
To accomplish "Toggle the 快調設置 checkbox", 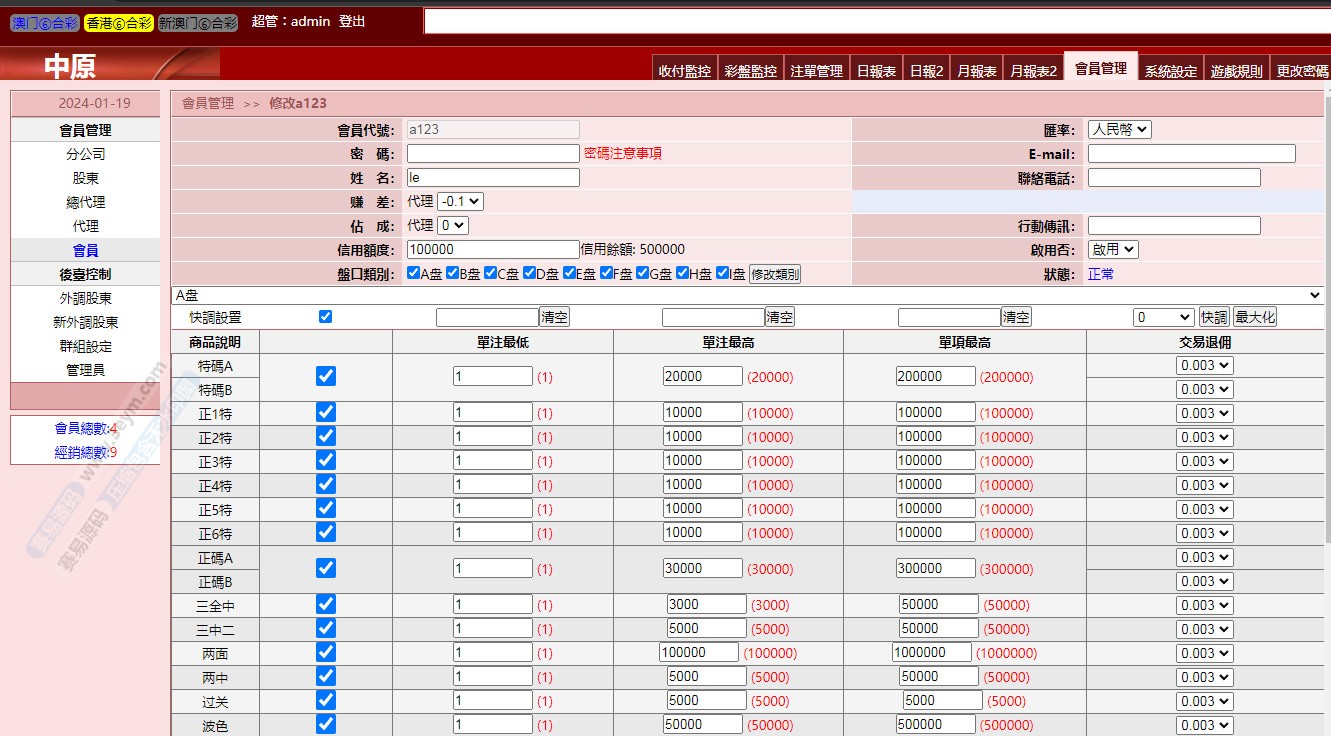I will pos(325,316).
